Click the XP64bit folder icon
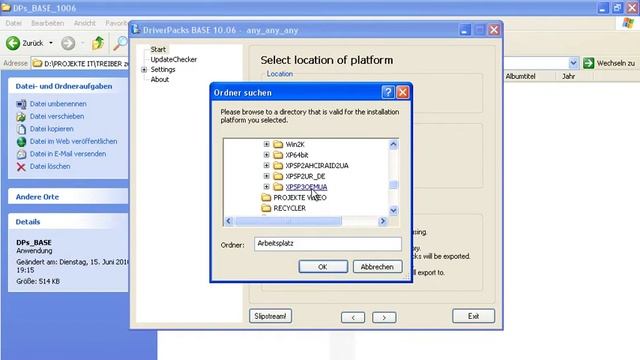The height and width of the screenshot is (360, 640). 278,155
